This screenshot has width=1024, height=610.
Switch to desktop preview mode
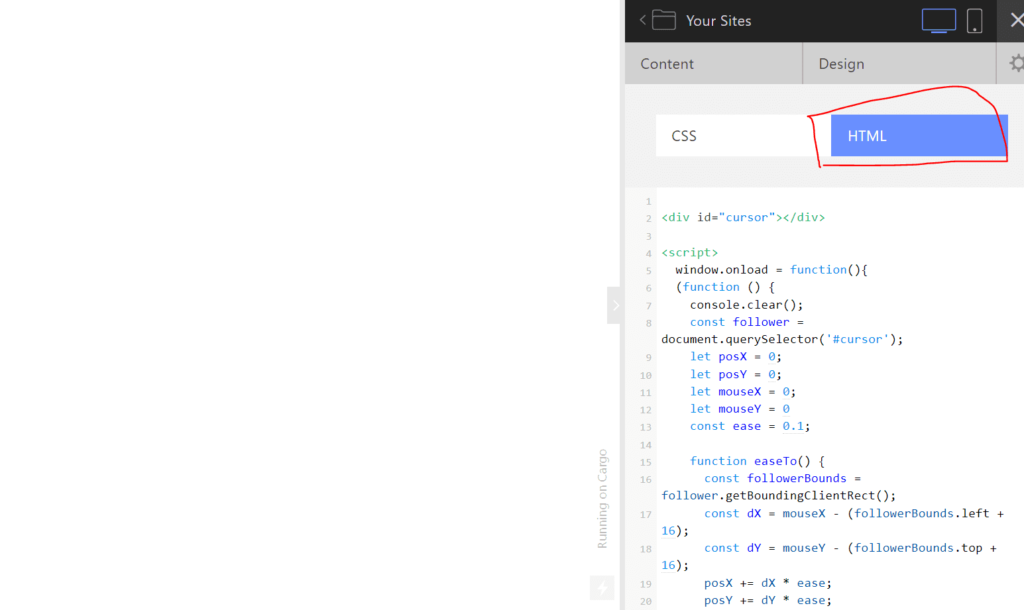[938, 21]
